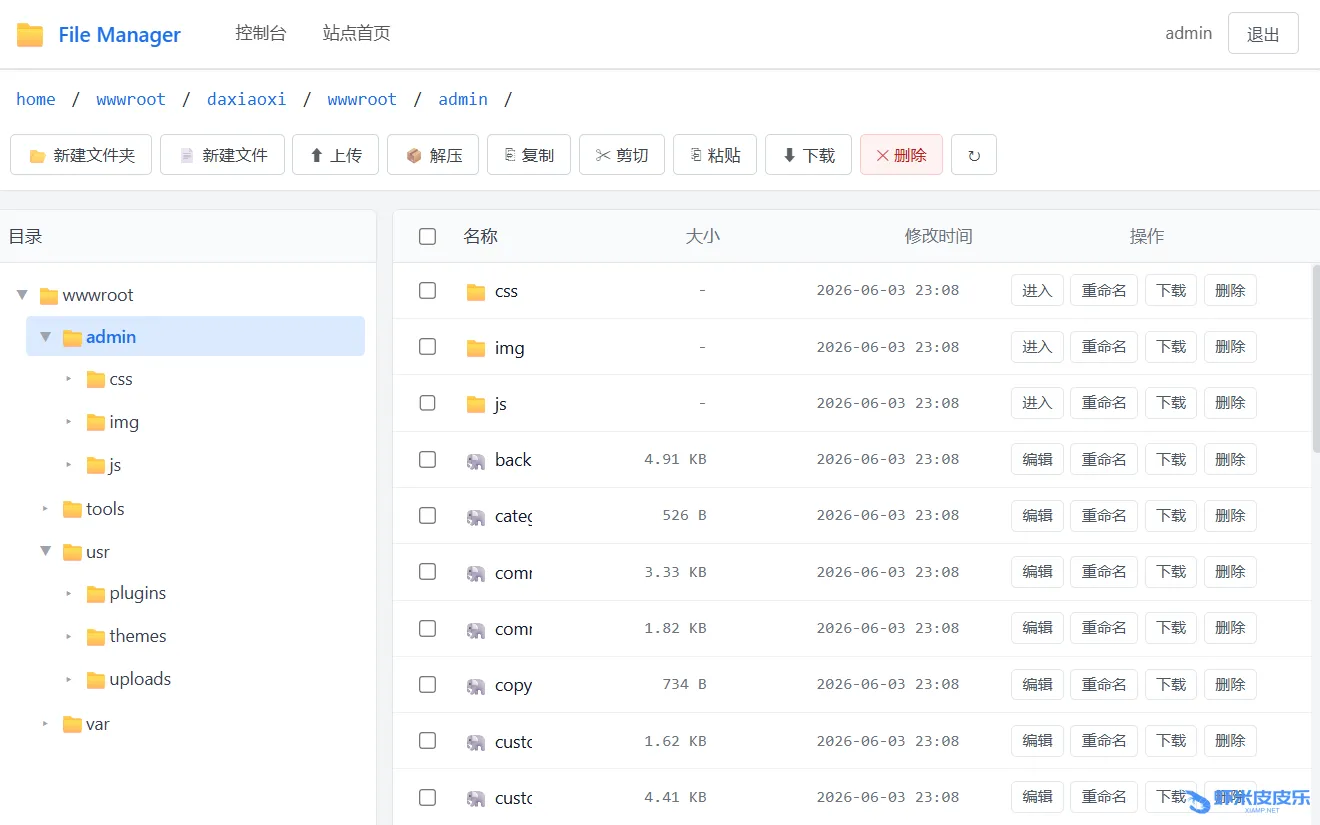Viewport: 1320px width, 825px height.
Task: Check the box for the 526 B file
Action: (x=428, y=515)
